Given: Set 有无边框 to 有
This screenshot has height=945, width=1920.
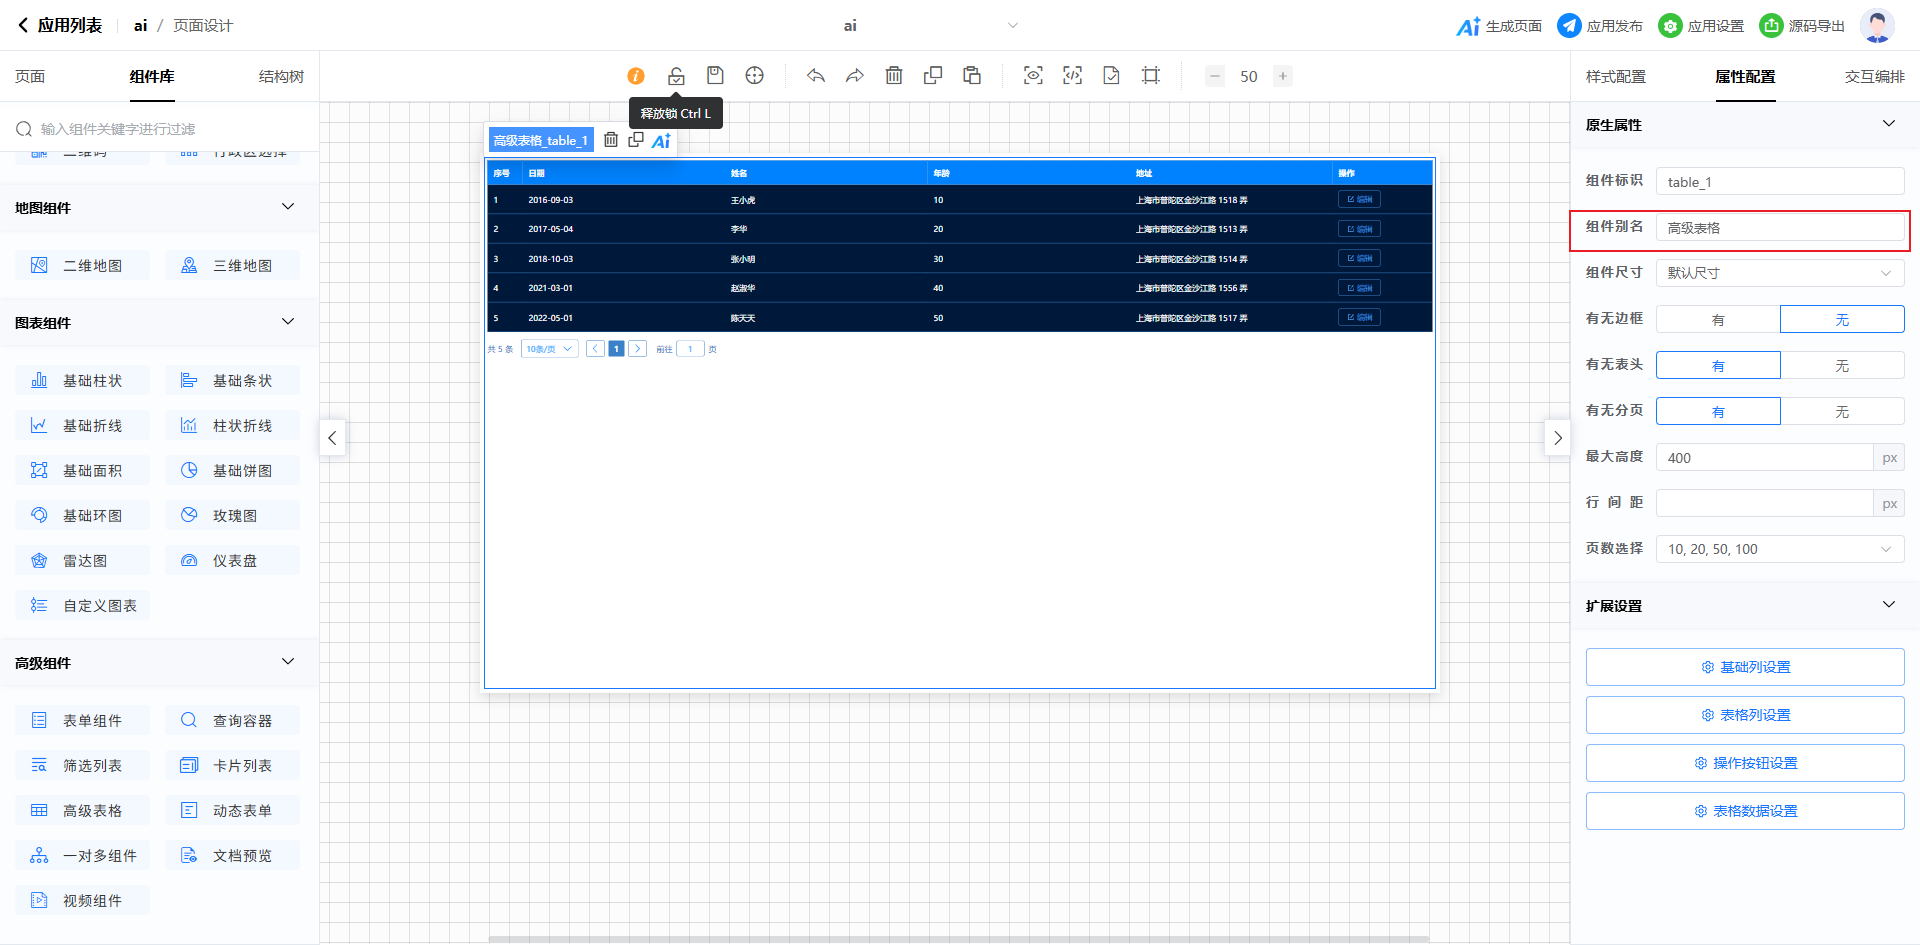Looking at the screenshot, I should pyautogui.click(x=1718, y=320).
